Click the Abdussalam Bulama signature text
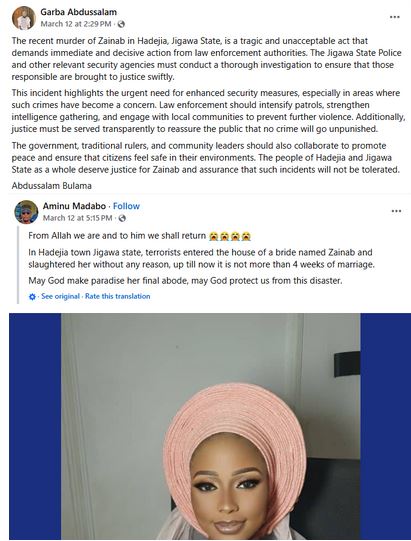This screenshot has height=541, width=411. tap(52, 186)
